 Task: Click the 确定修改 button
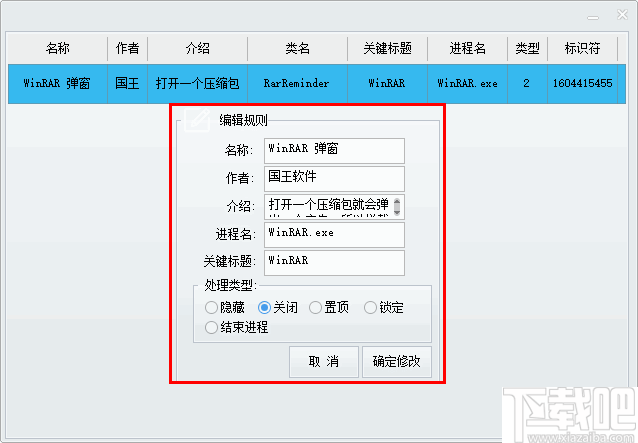[397, 362]
